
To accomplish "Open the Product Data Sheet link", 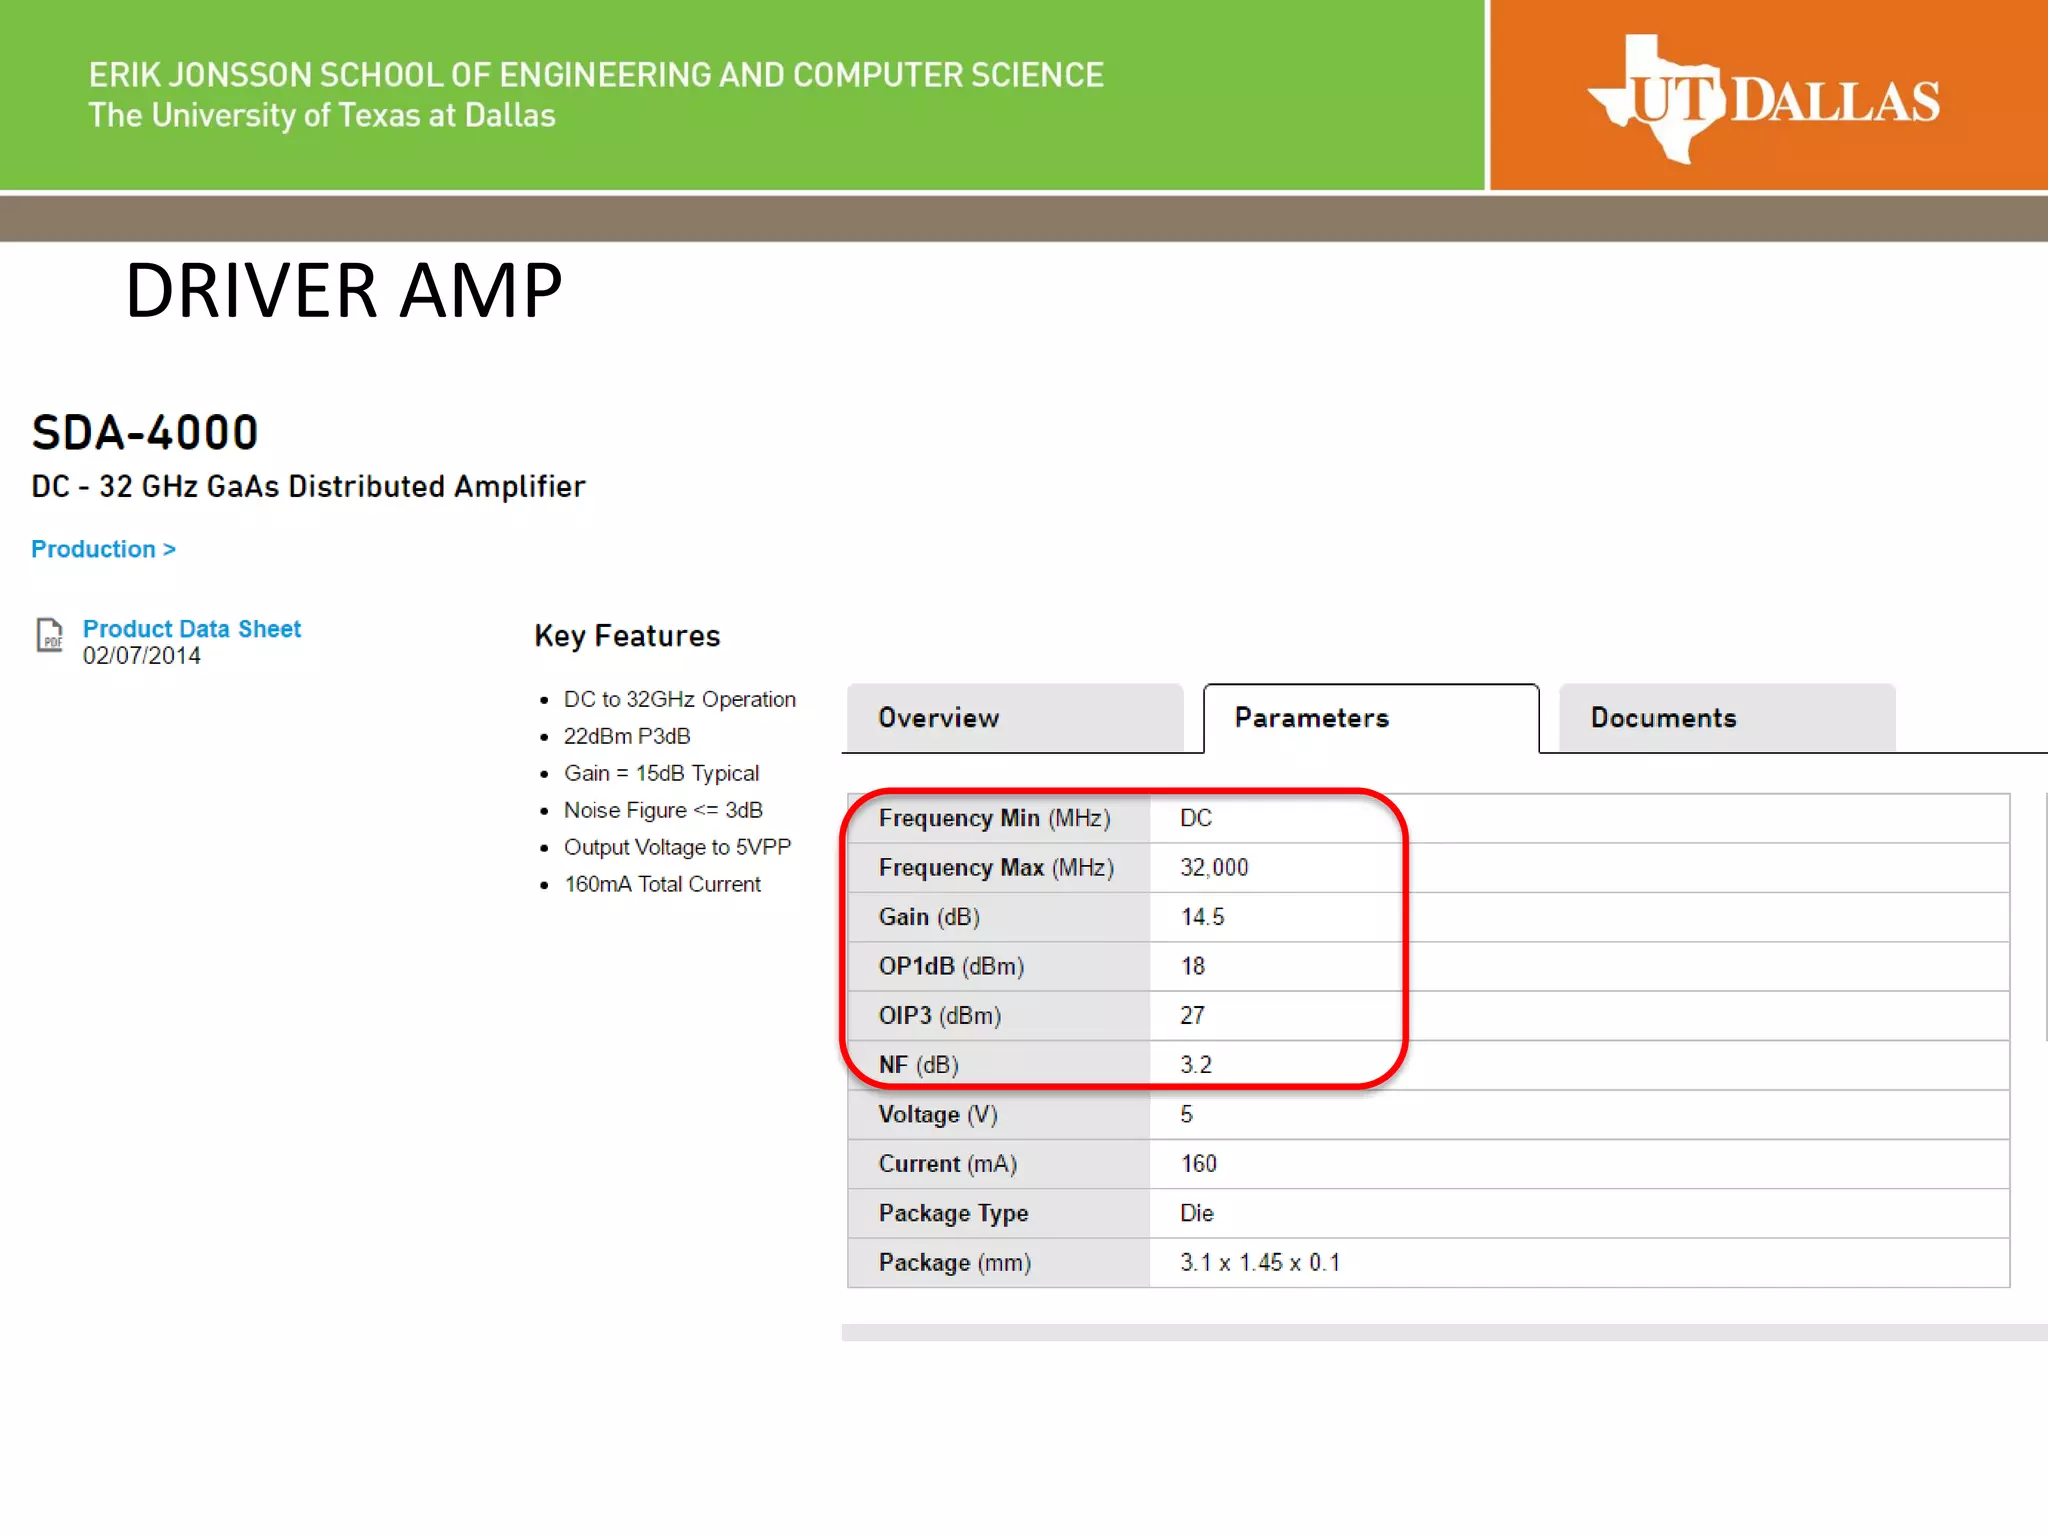I will [x=192, y=629].
